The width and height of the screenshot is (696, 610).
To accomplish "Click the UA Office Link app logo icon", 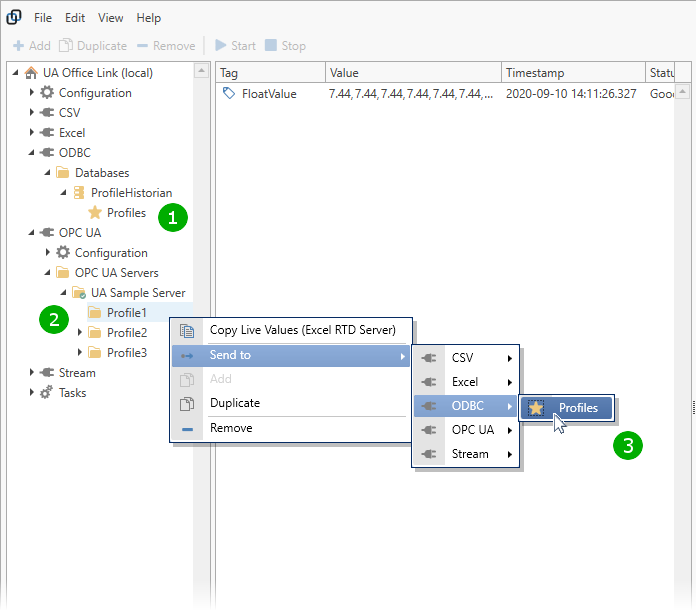I will pyautogui.click(x=14, y=17).
